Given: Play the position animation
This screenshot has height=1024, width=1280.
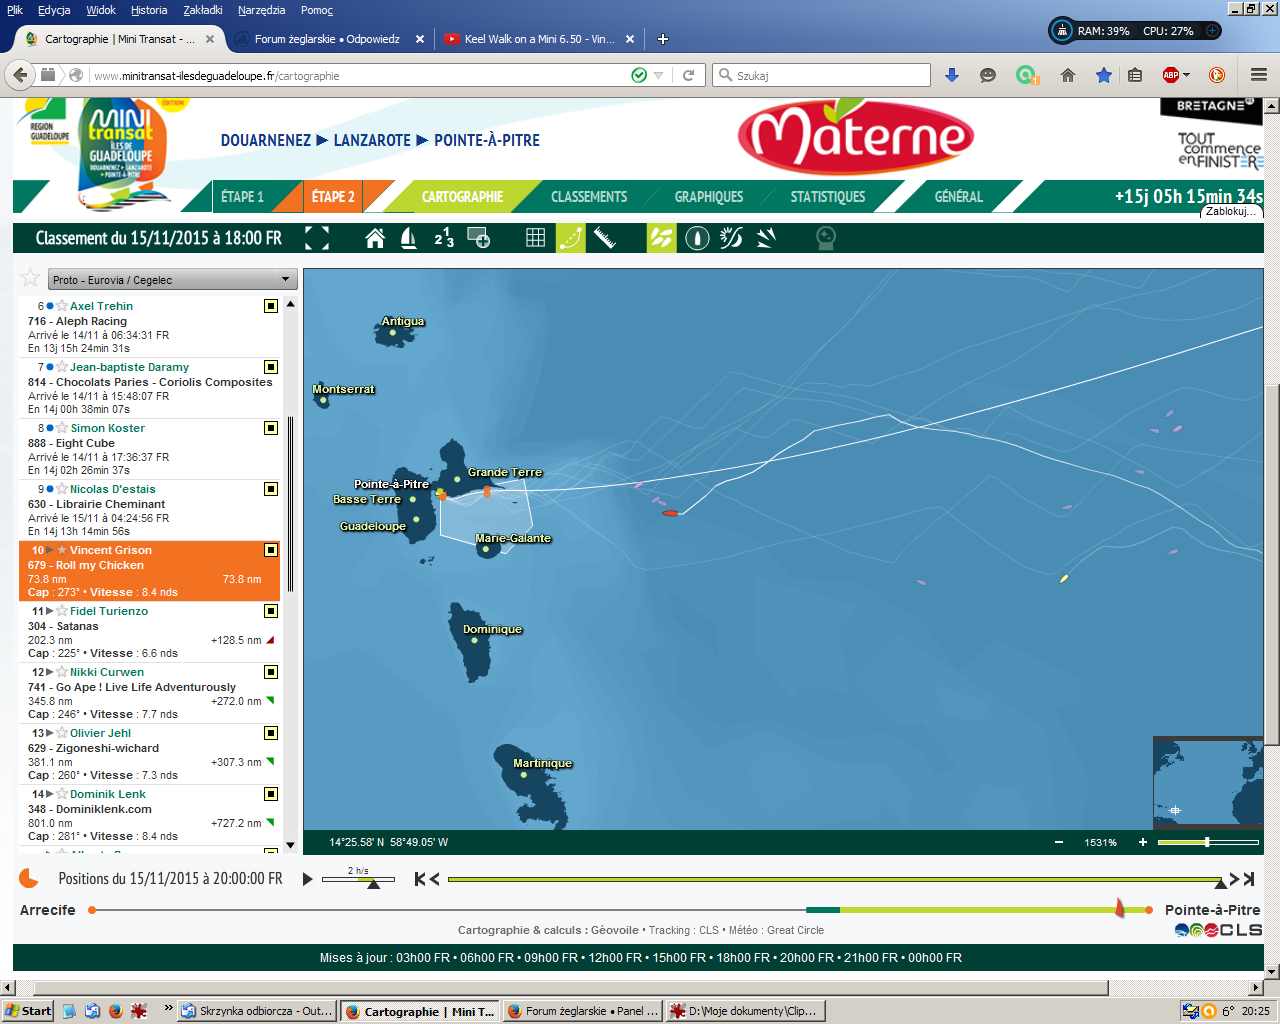Looking at the screenshot, I should click(308, 879).
